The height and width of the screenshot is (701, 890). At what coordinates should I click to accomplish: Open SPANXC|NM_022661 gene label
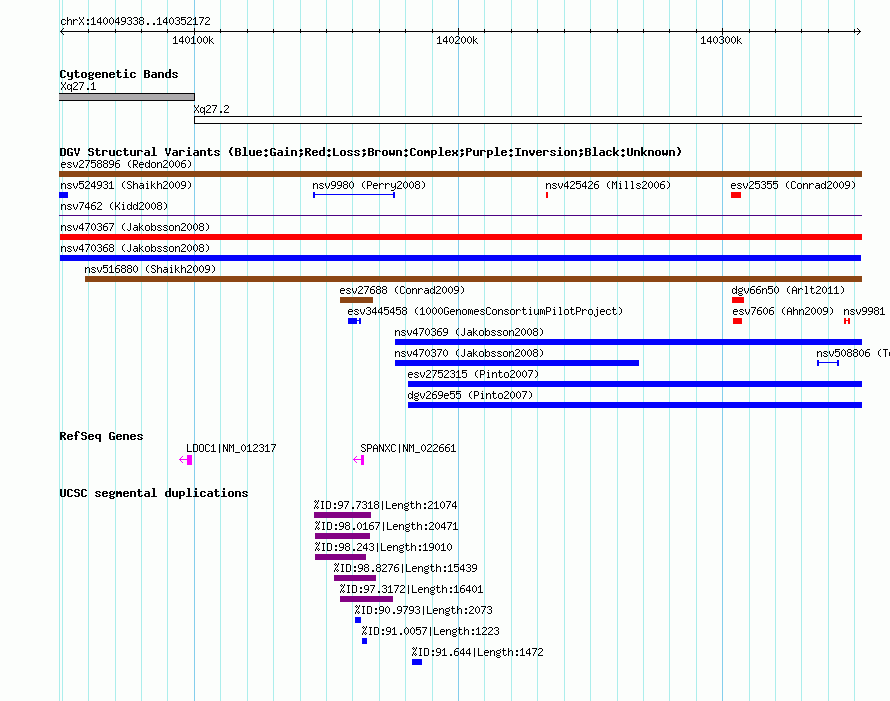[408, 448]
